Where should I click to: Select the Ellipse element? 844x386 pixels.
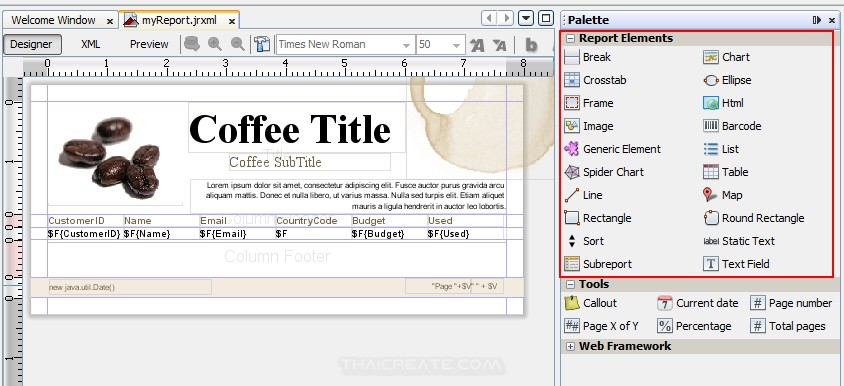coord(727,80)
